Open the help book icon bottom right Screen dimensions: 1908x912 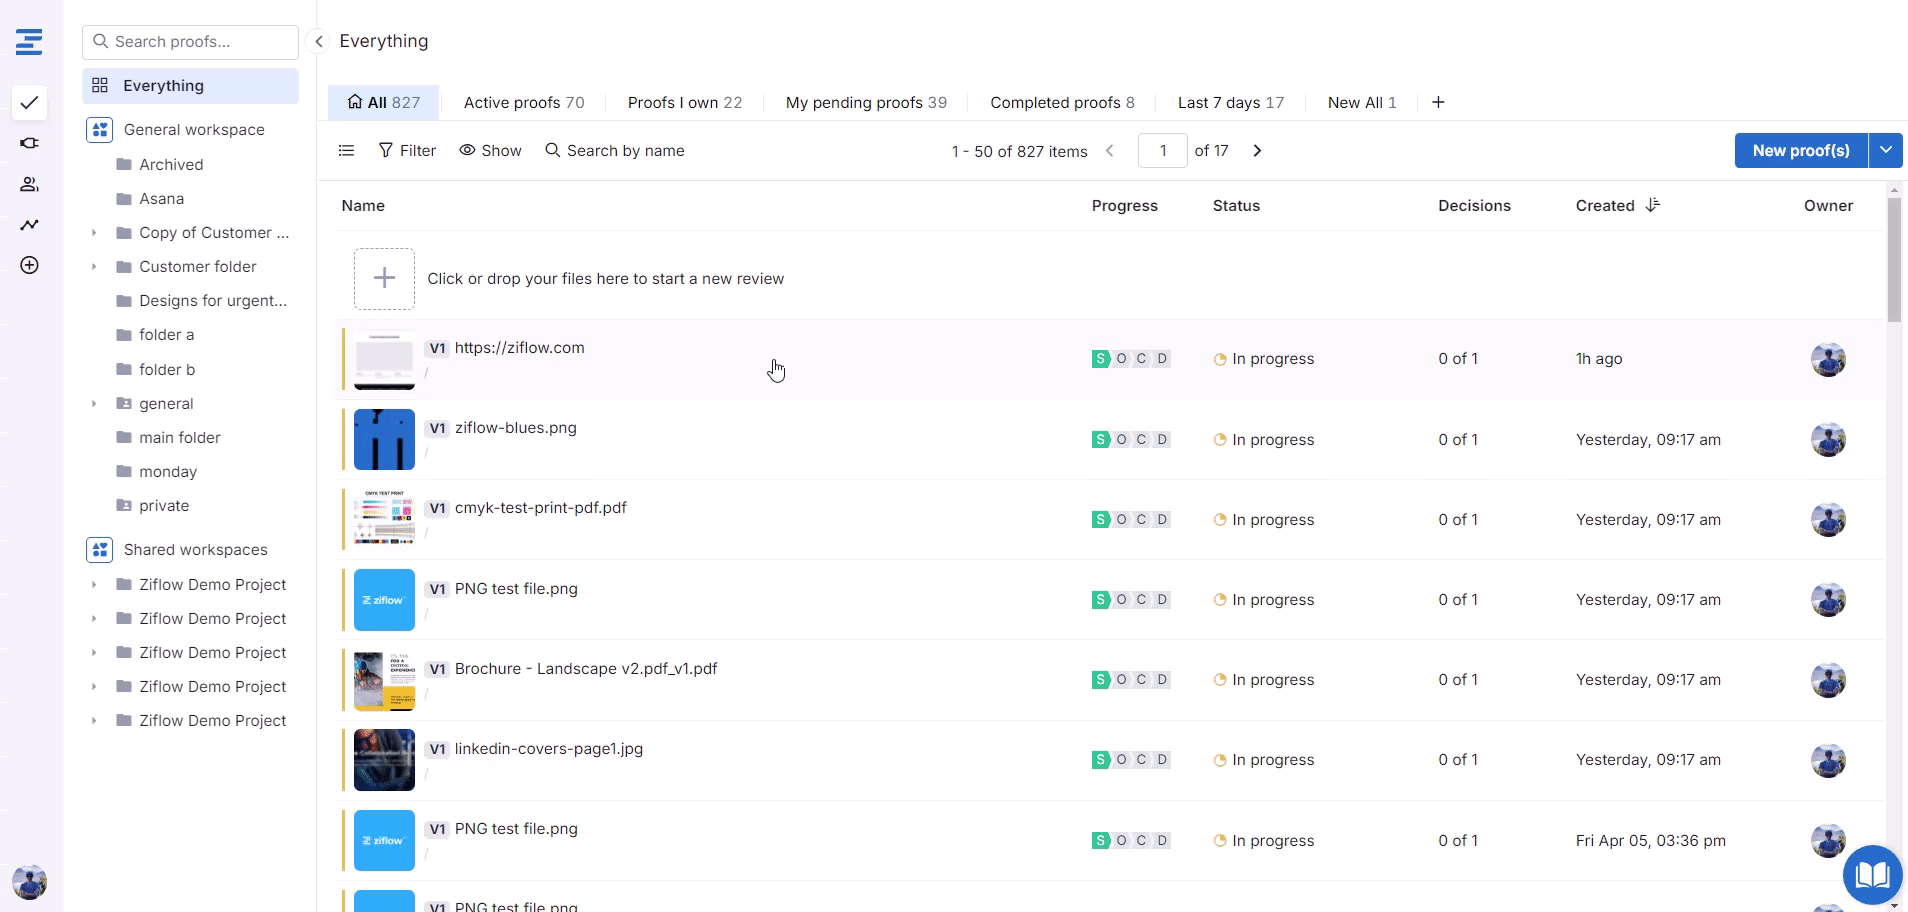coord(1871,875)
